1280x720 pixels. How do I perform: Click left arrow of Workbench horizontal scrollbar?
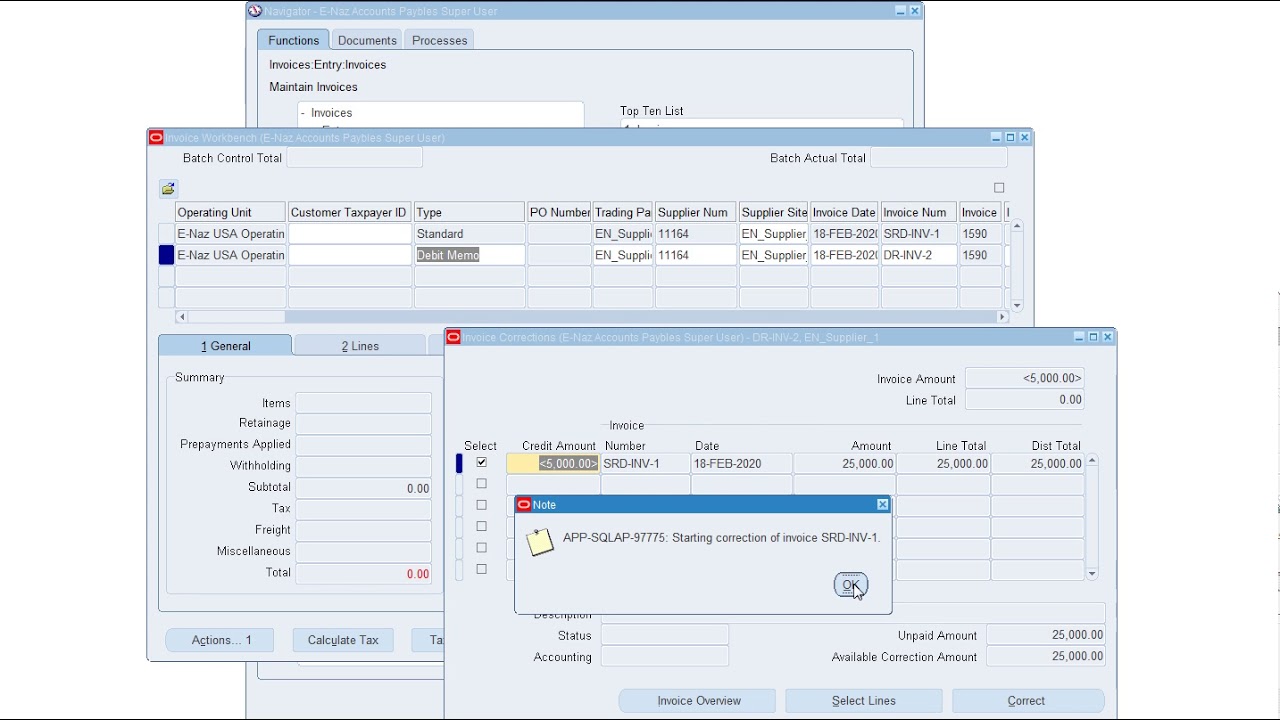181,317
